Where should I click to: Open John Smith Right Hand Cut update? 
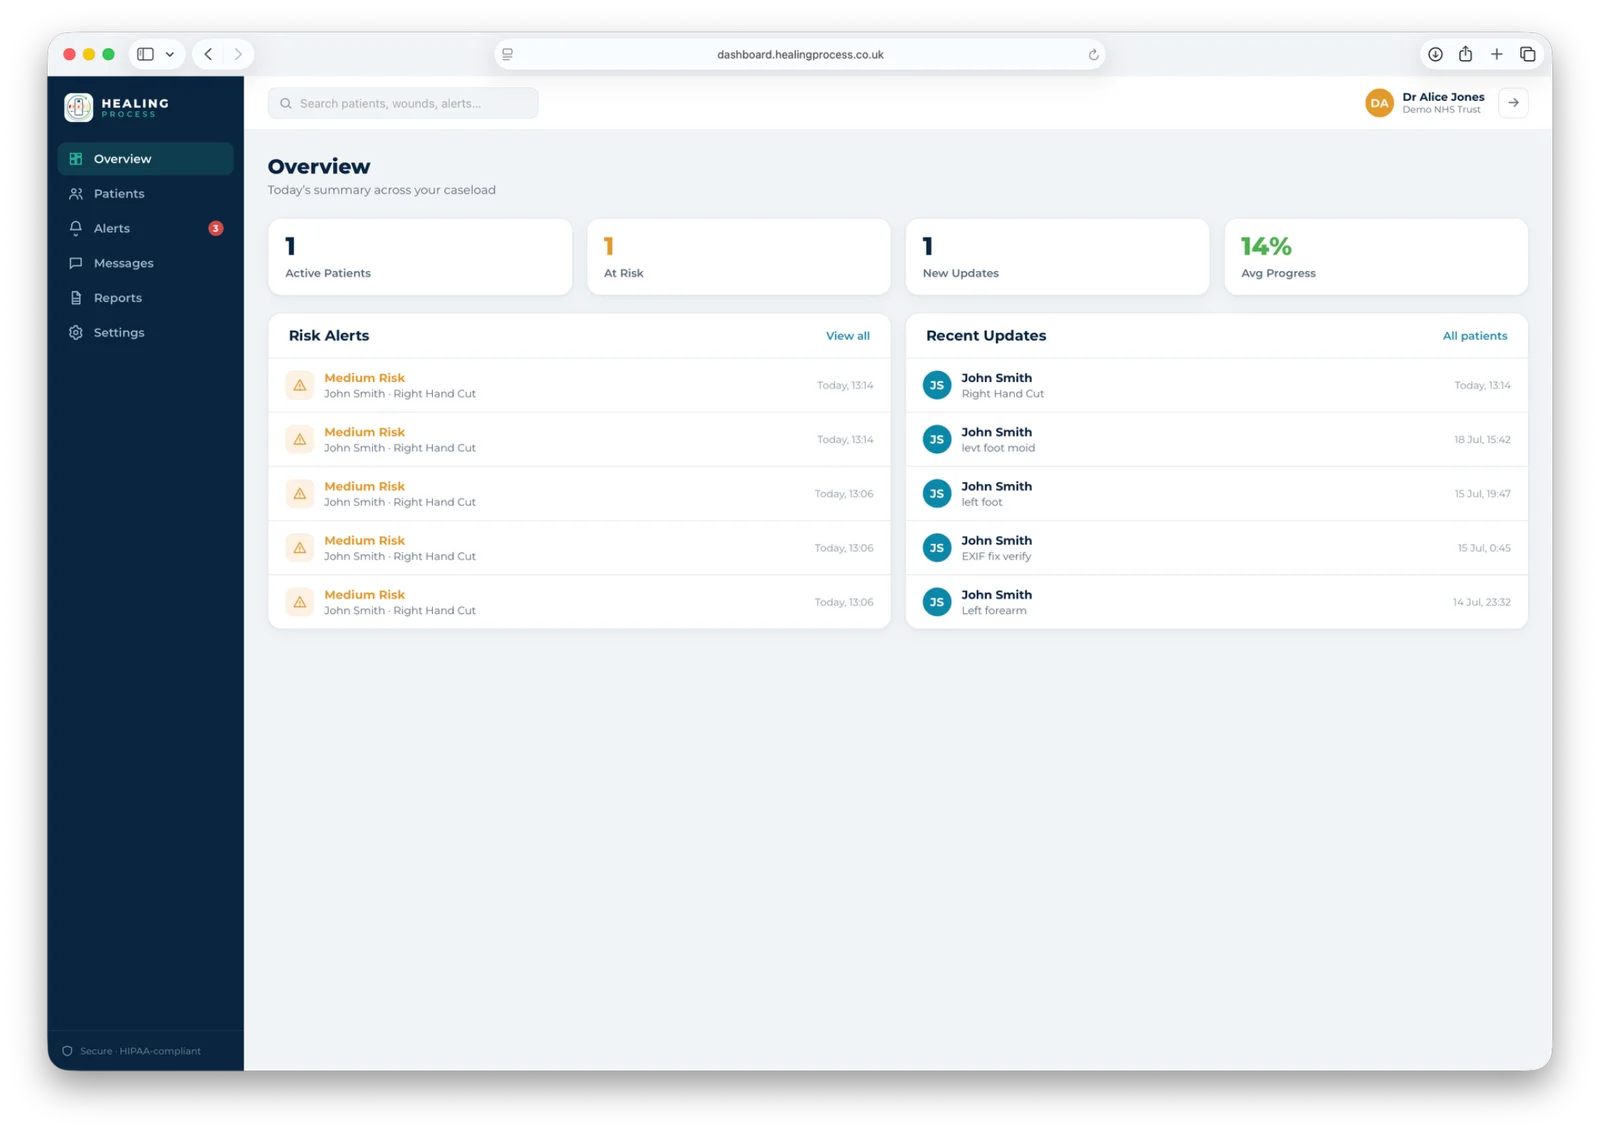point(1216,385)
